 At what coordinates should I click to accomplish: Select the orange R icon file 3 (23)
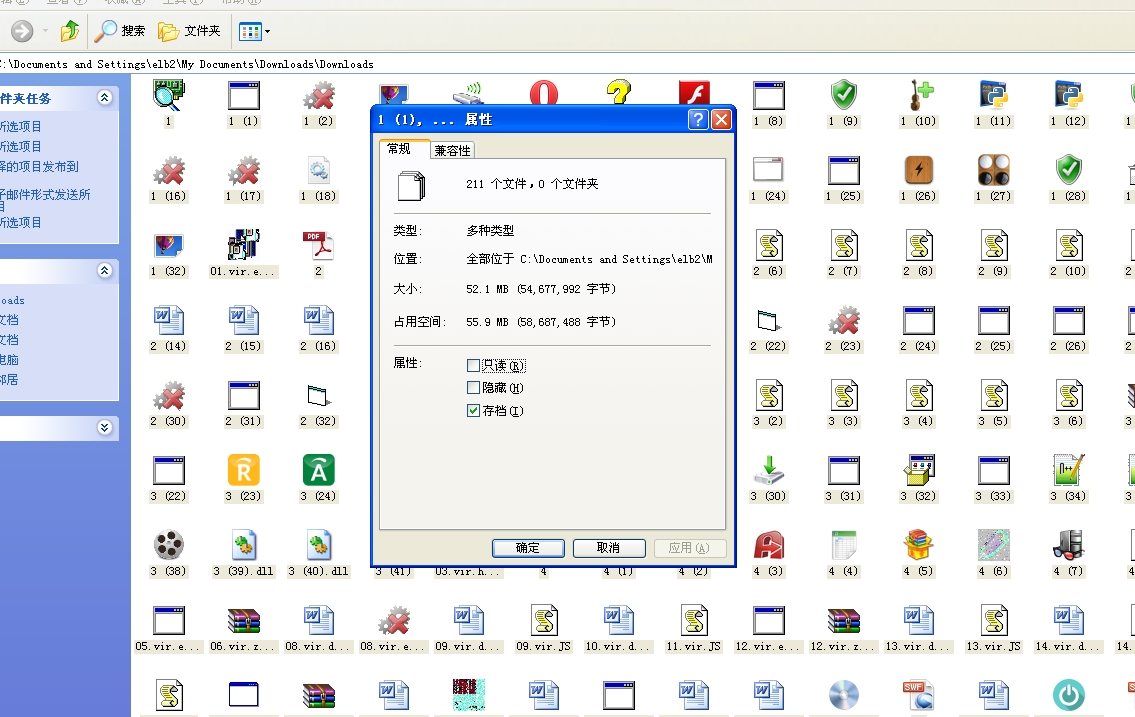pyautogui.click(x=243, y=471)
